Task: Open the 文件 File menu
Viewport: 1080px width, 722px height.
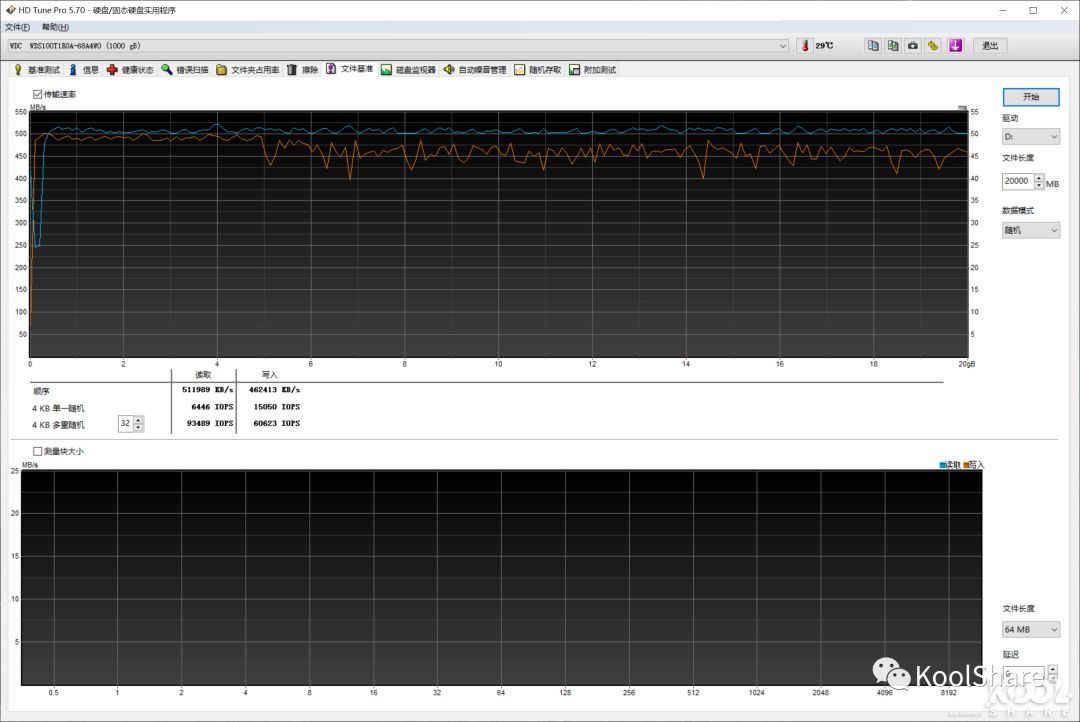Action: click(17, 27)
